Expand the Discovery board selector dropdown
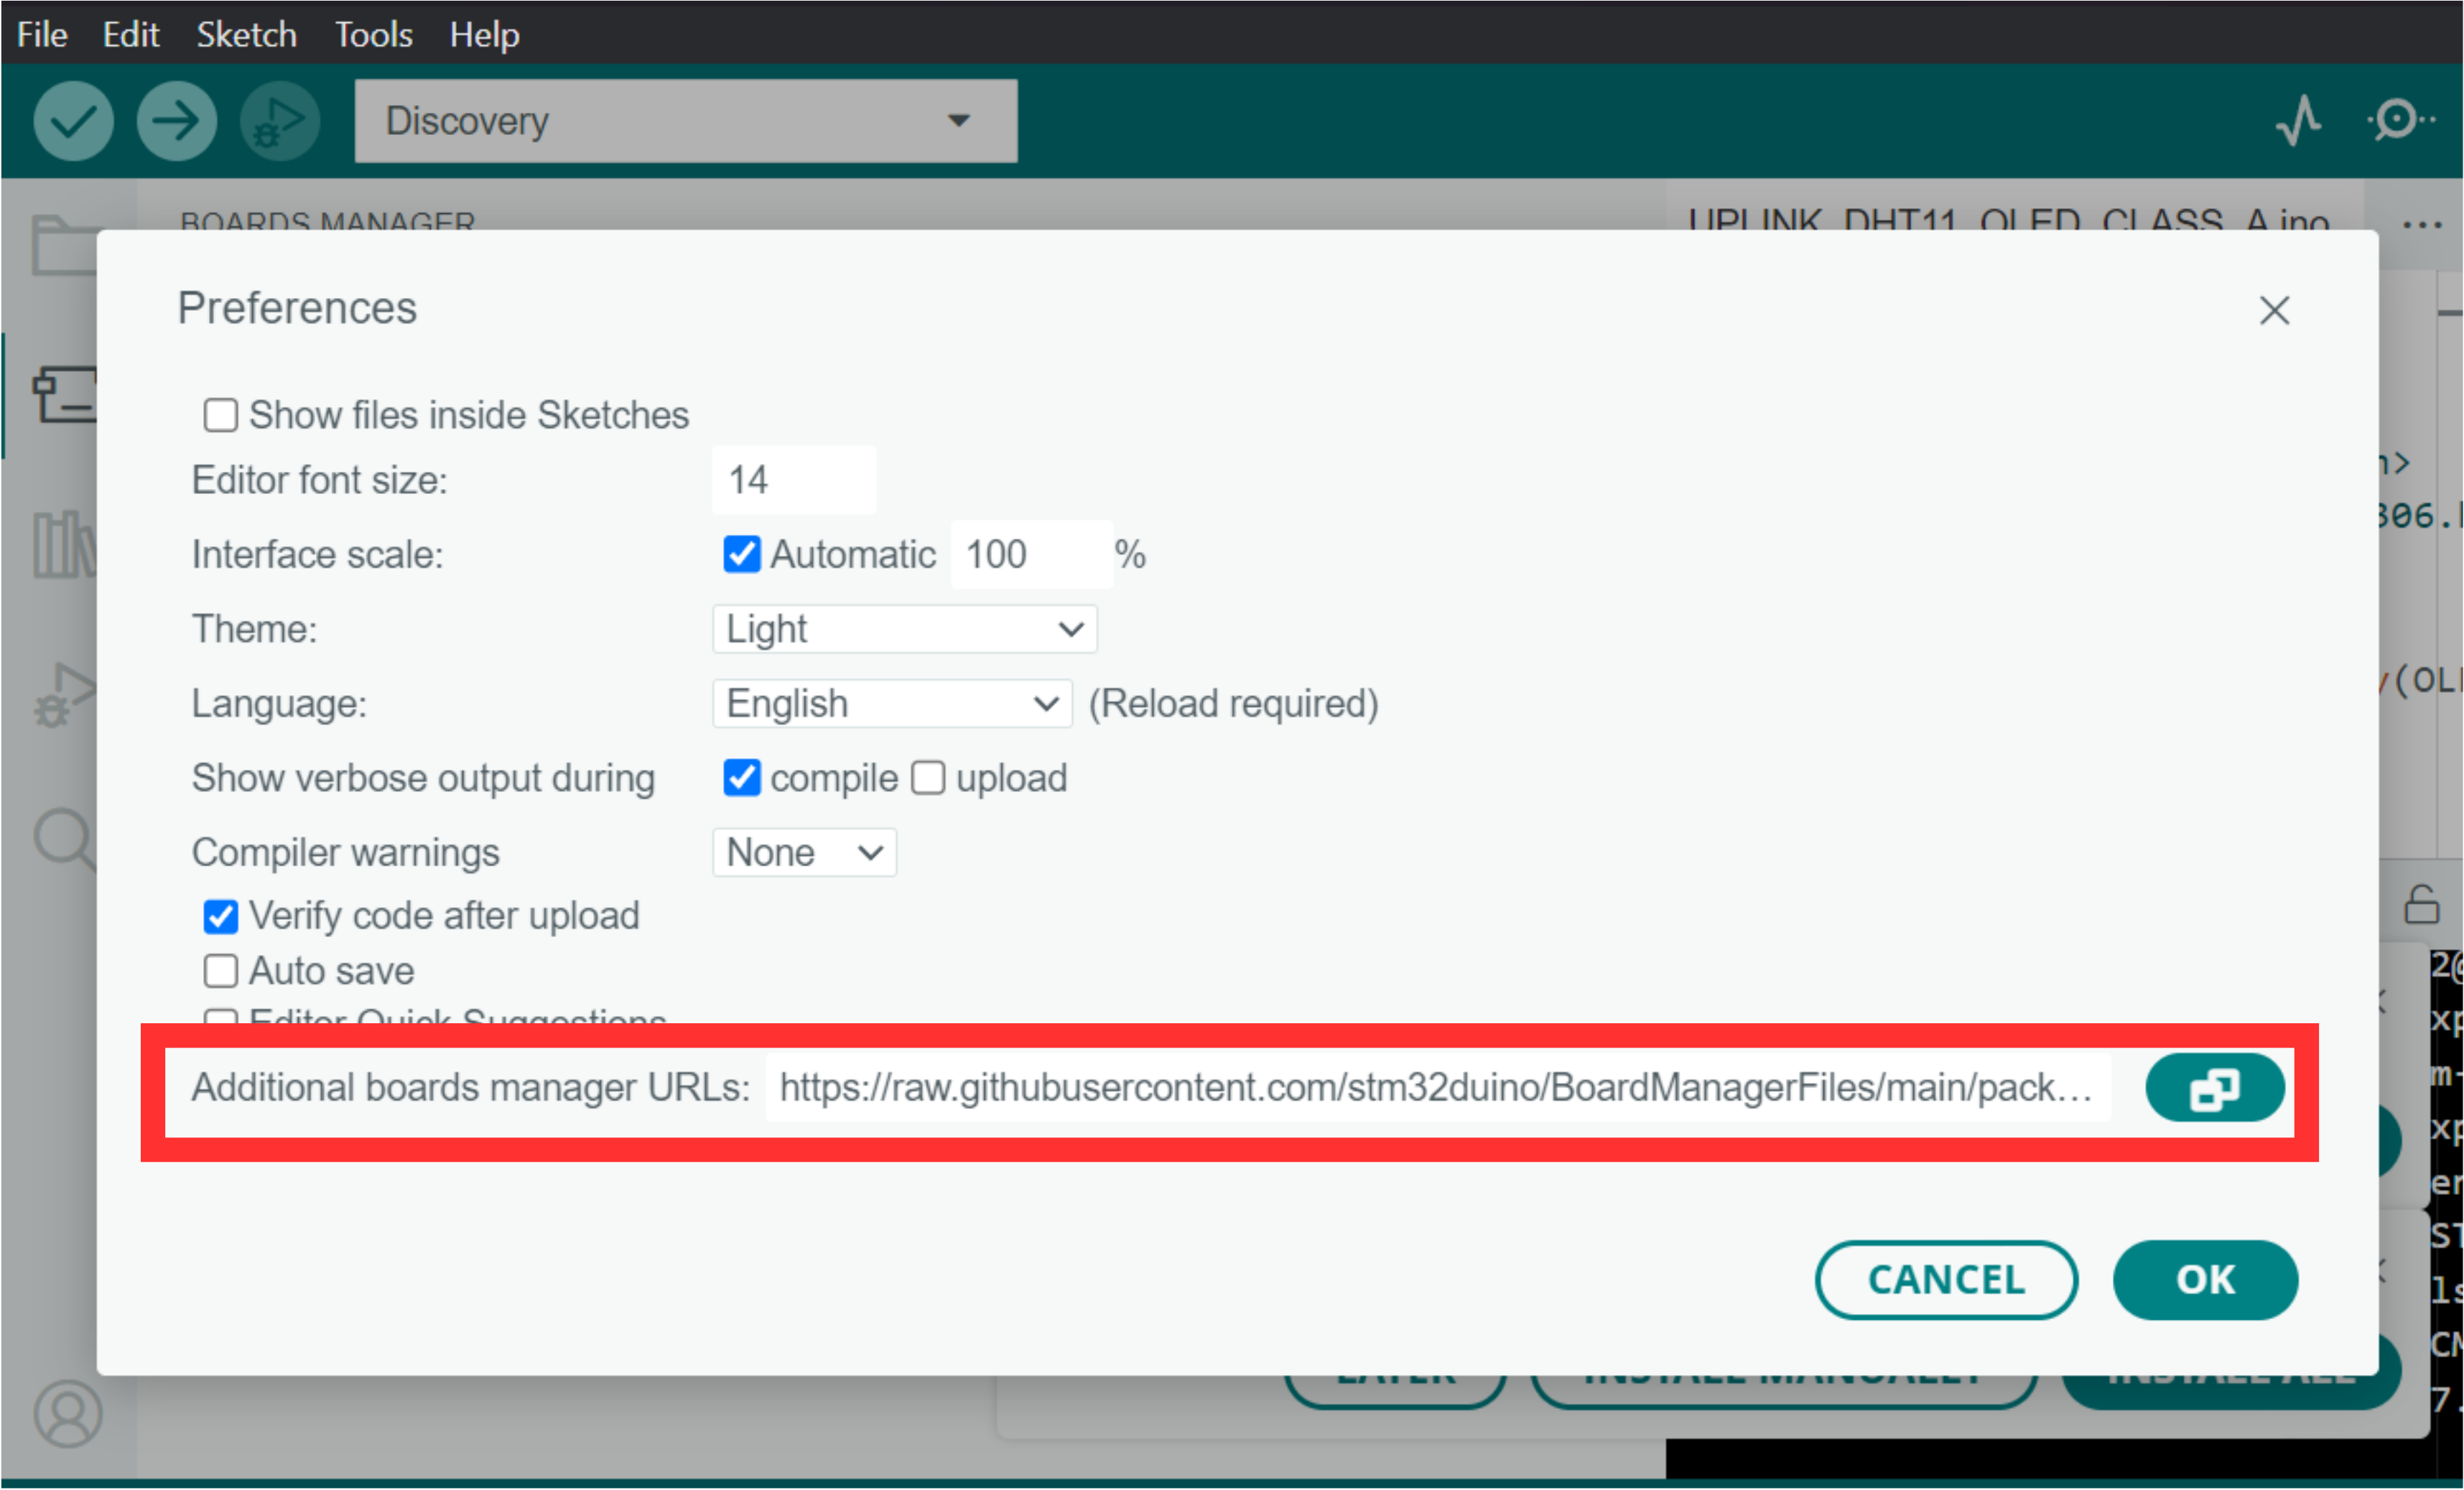 pyautogui.click(x=686, y=121)
